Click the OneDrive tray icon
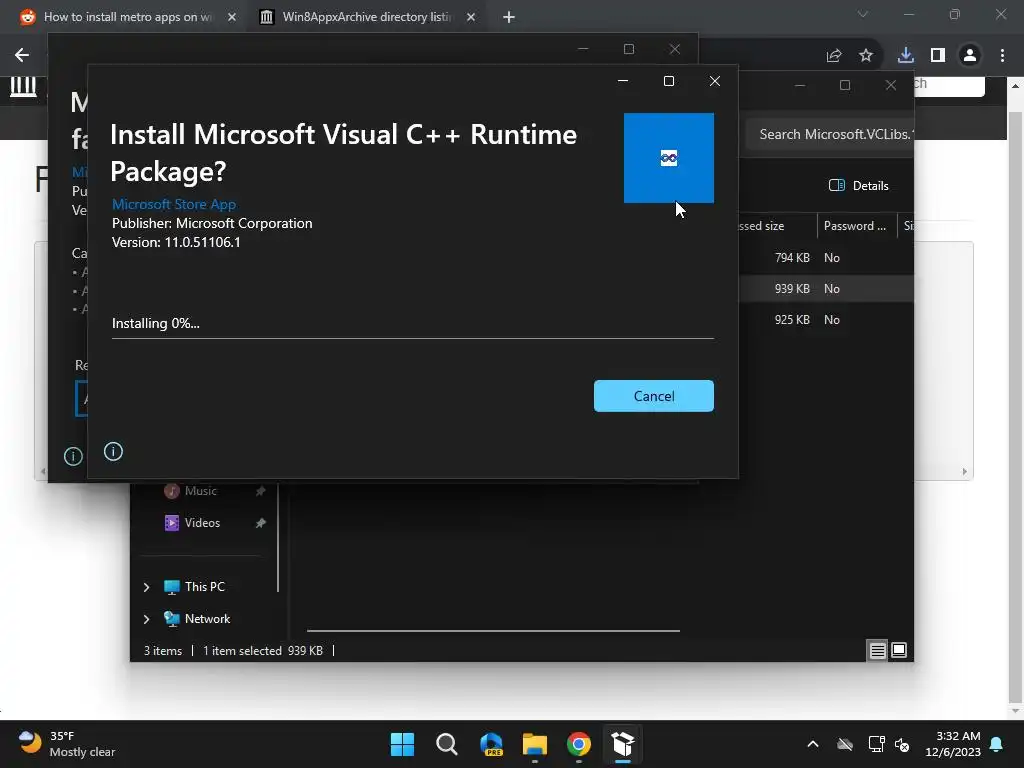This screenshot has height=768, width=1024. click(x=844, y=744)
